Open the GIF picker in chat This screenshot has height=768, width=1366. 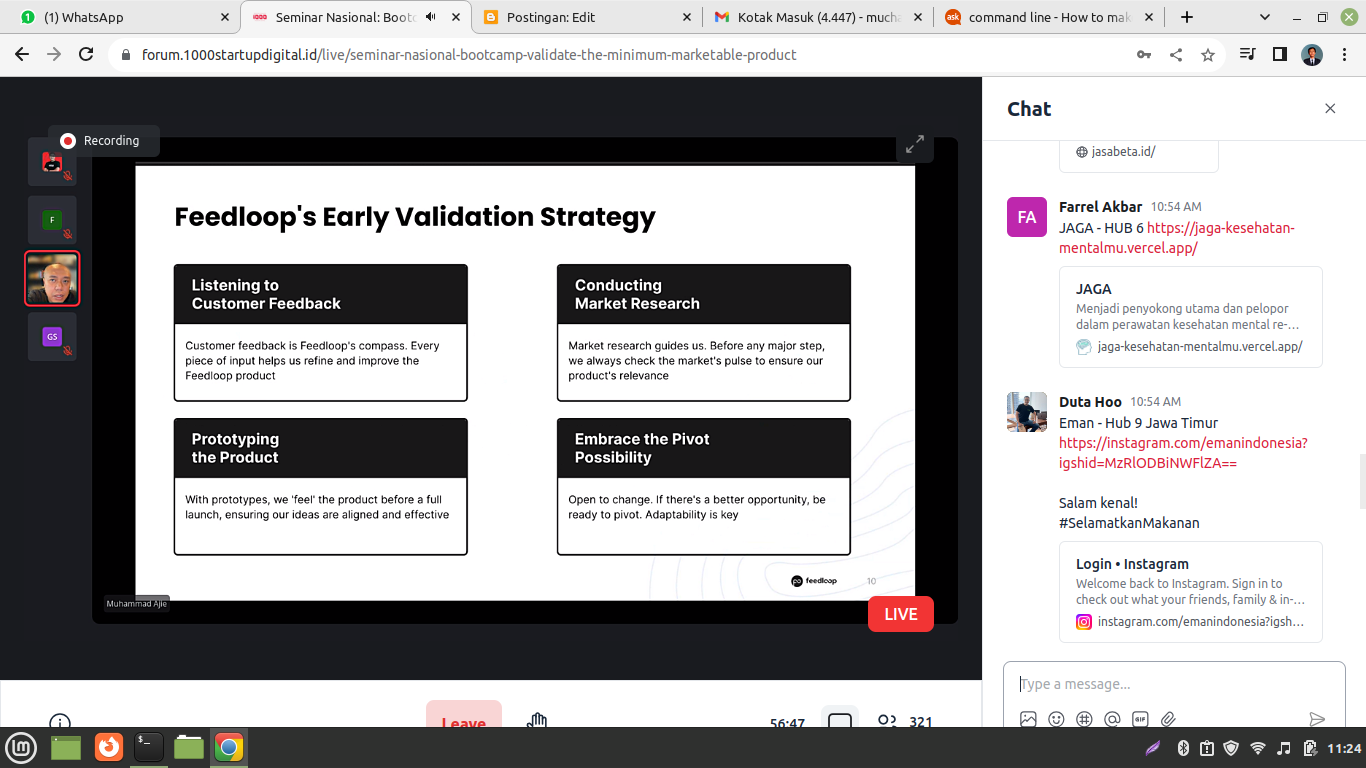pyautogui.click(x=1140, y=719)
